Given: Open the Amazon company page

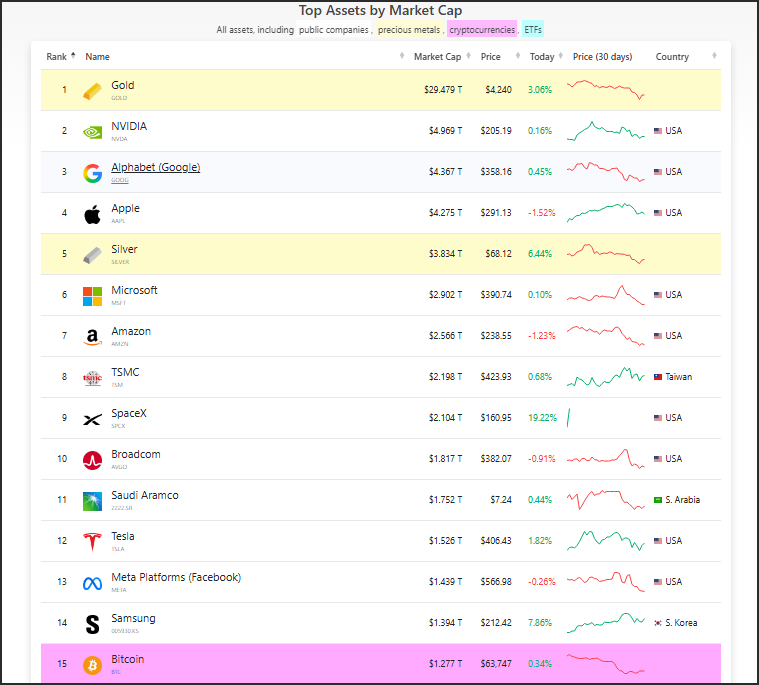Looking at the screenshot, I should (131, 331).
